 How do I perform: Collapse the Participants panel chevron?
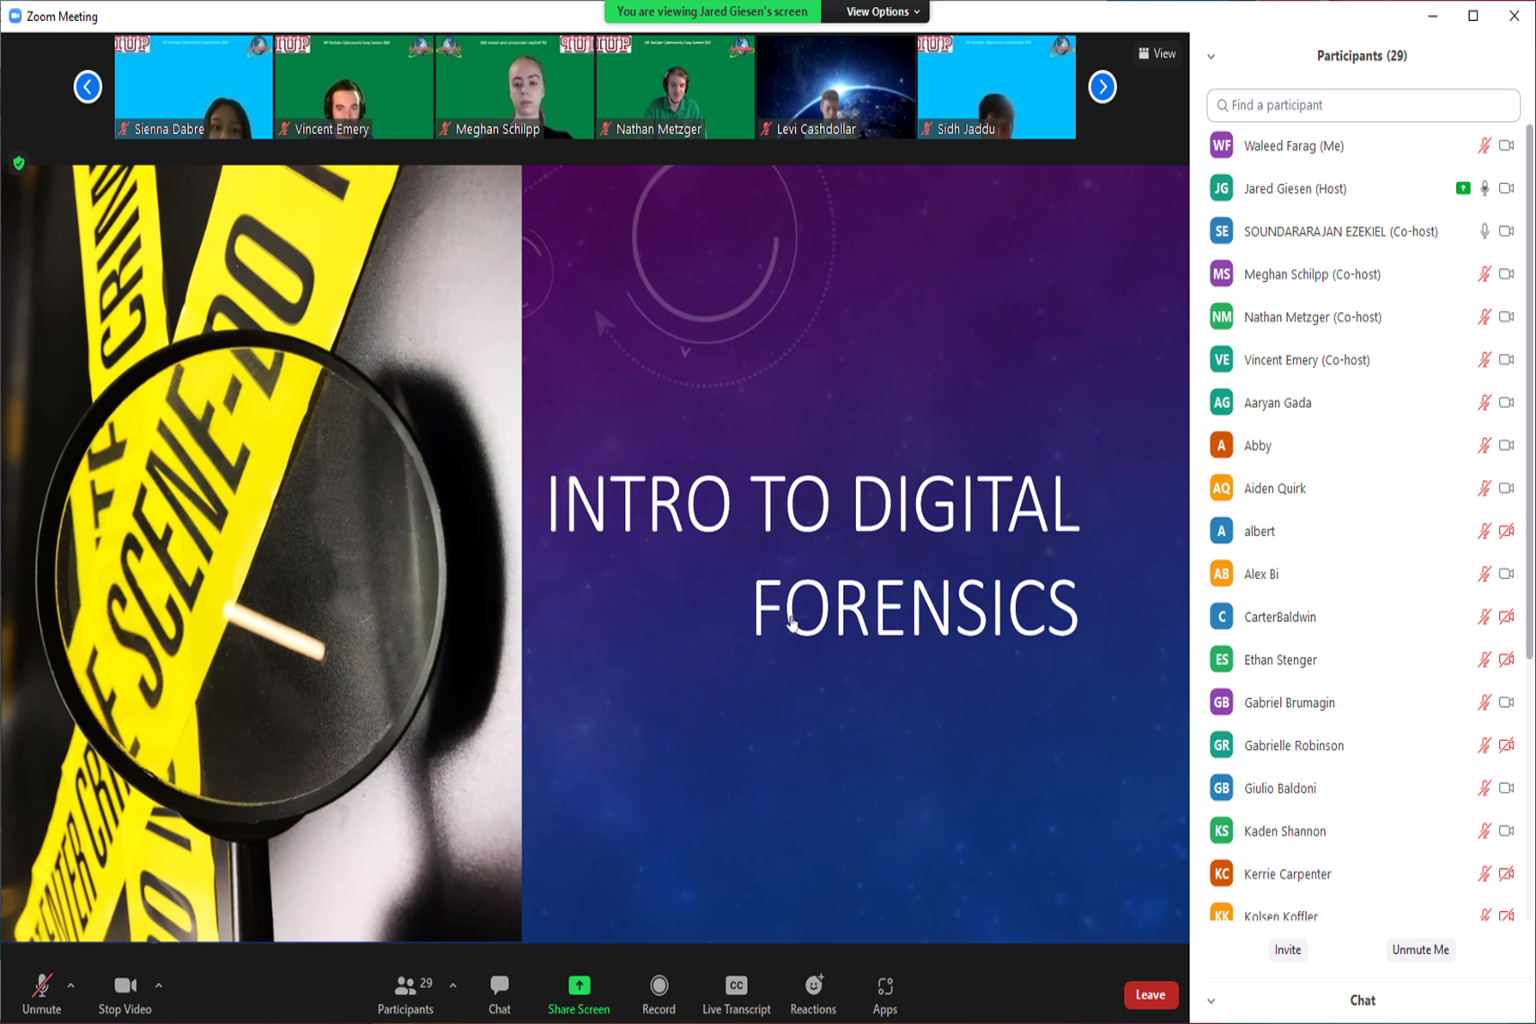pyautogui.click(x=1211, y=57)
